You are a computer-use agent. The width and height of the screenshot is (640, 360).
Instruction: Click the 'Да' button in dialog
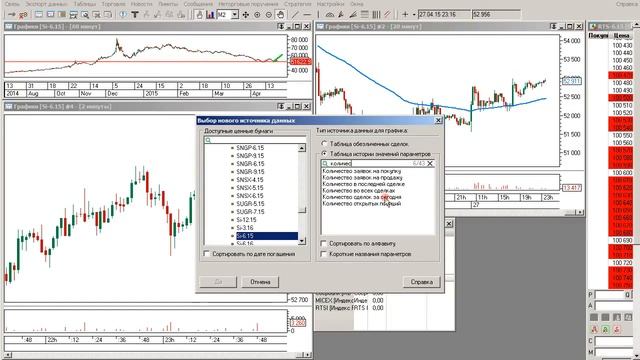pyautogui.click(x=218, y=282)
